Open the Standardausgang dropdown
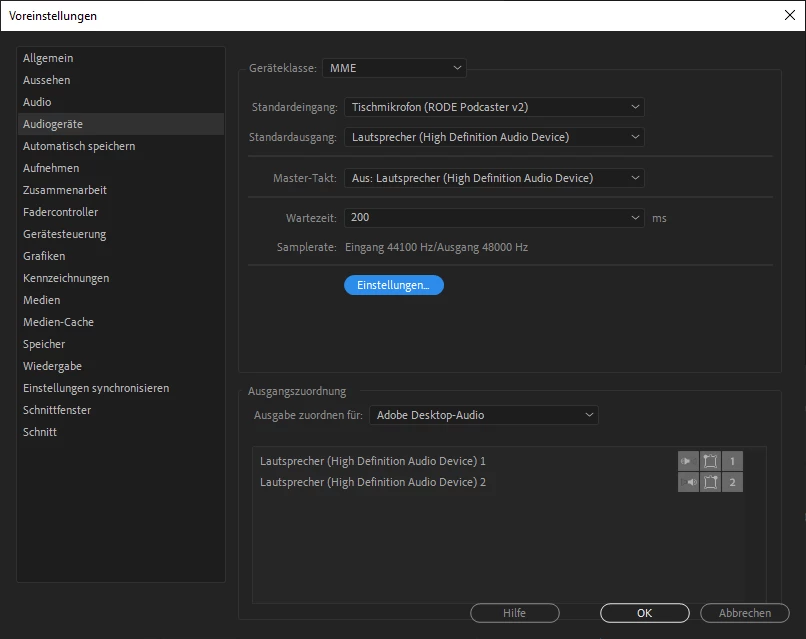Screen dimensions: 806x639 pyautogui.click(x=494, y=137)
